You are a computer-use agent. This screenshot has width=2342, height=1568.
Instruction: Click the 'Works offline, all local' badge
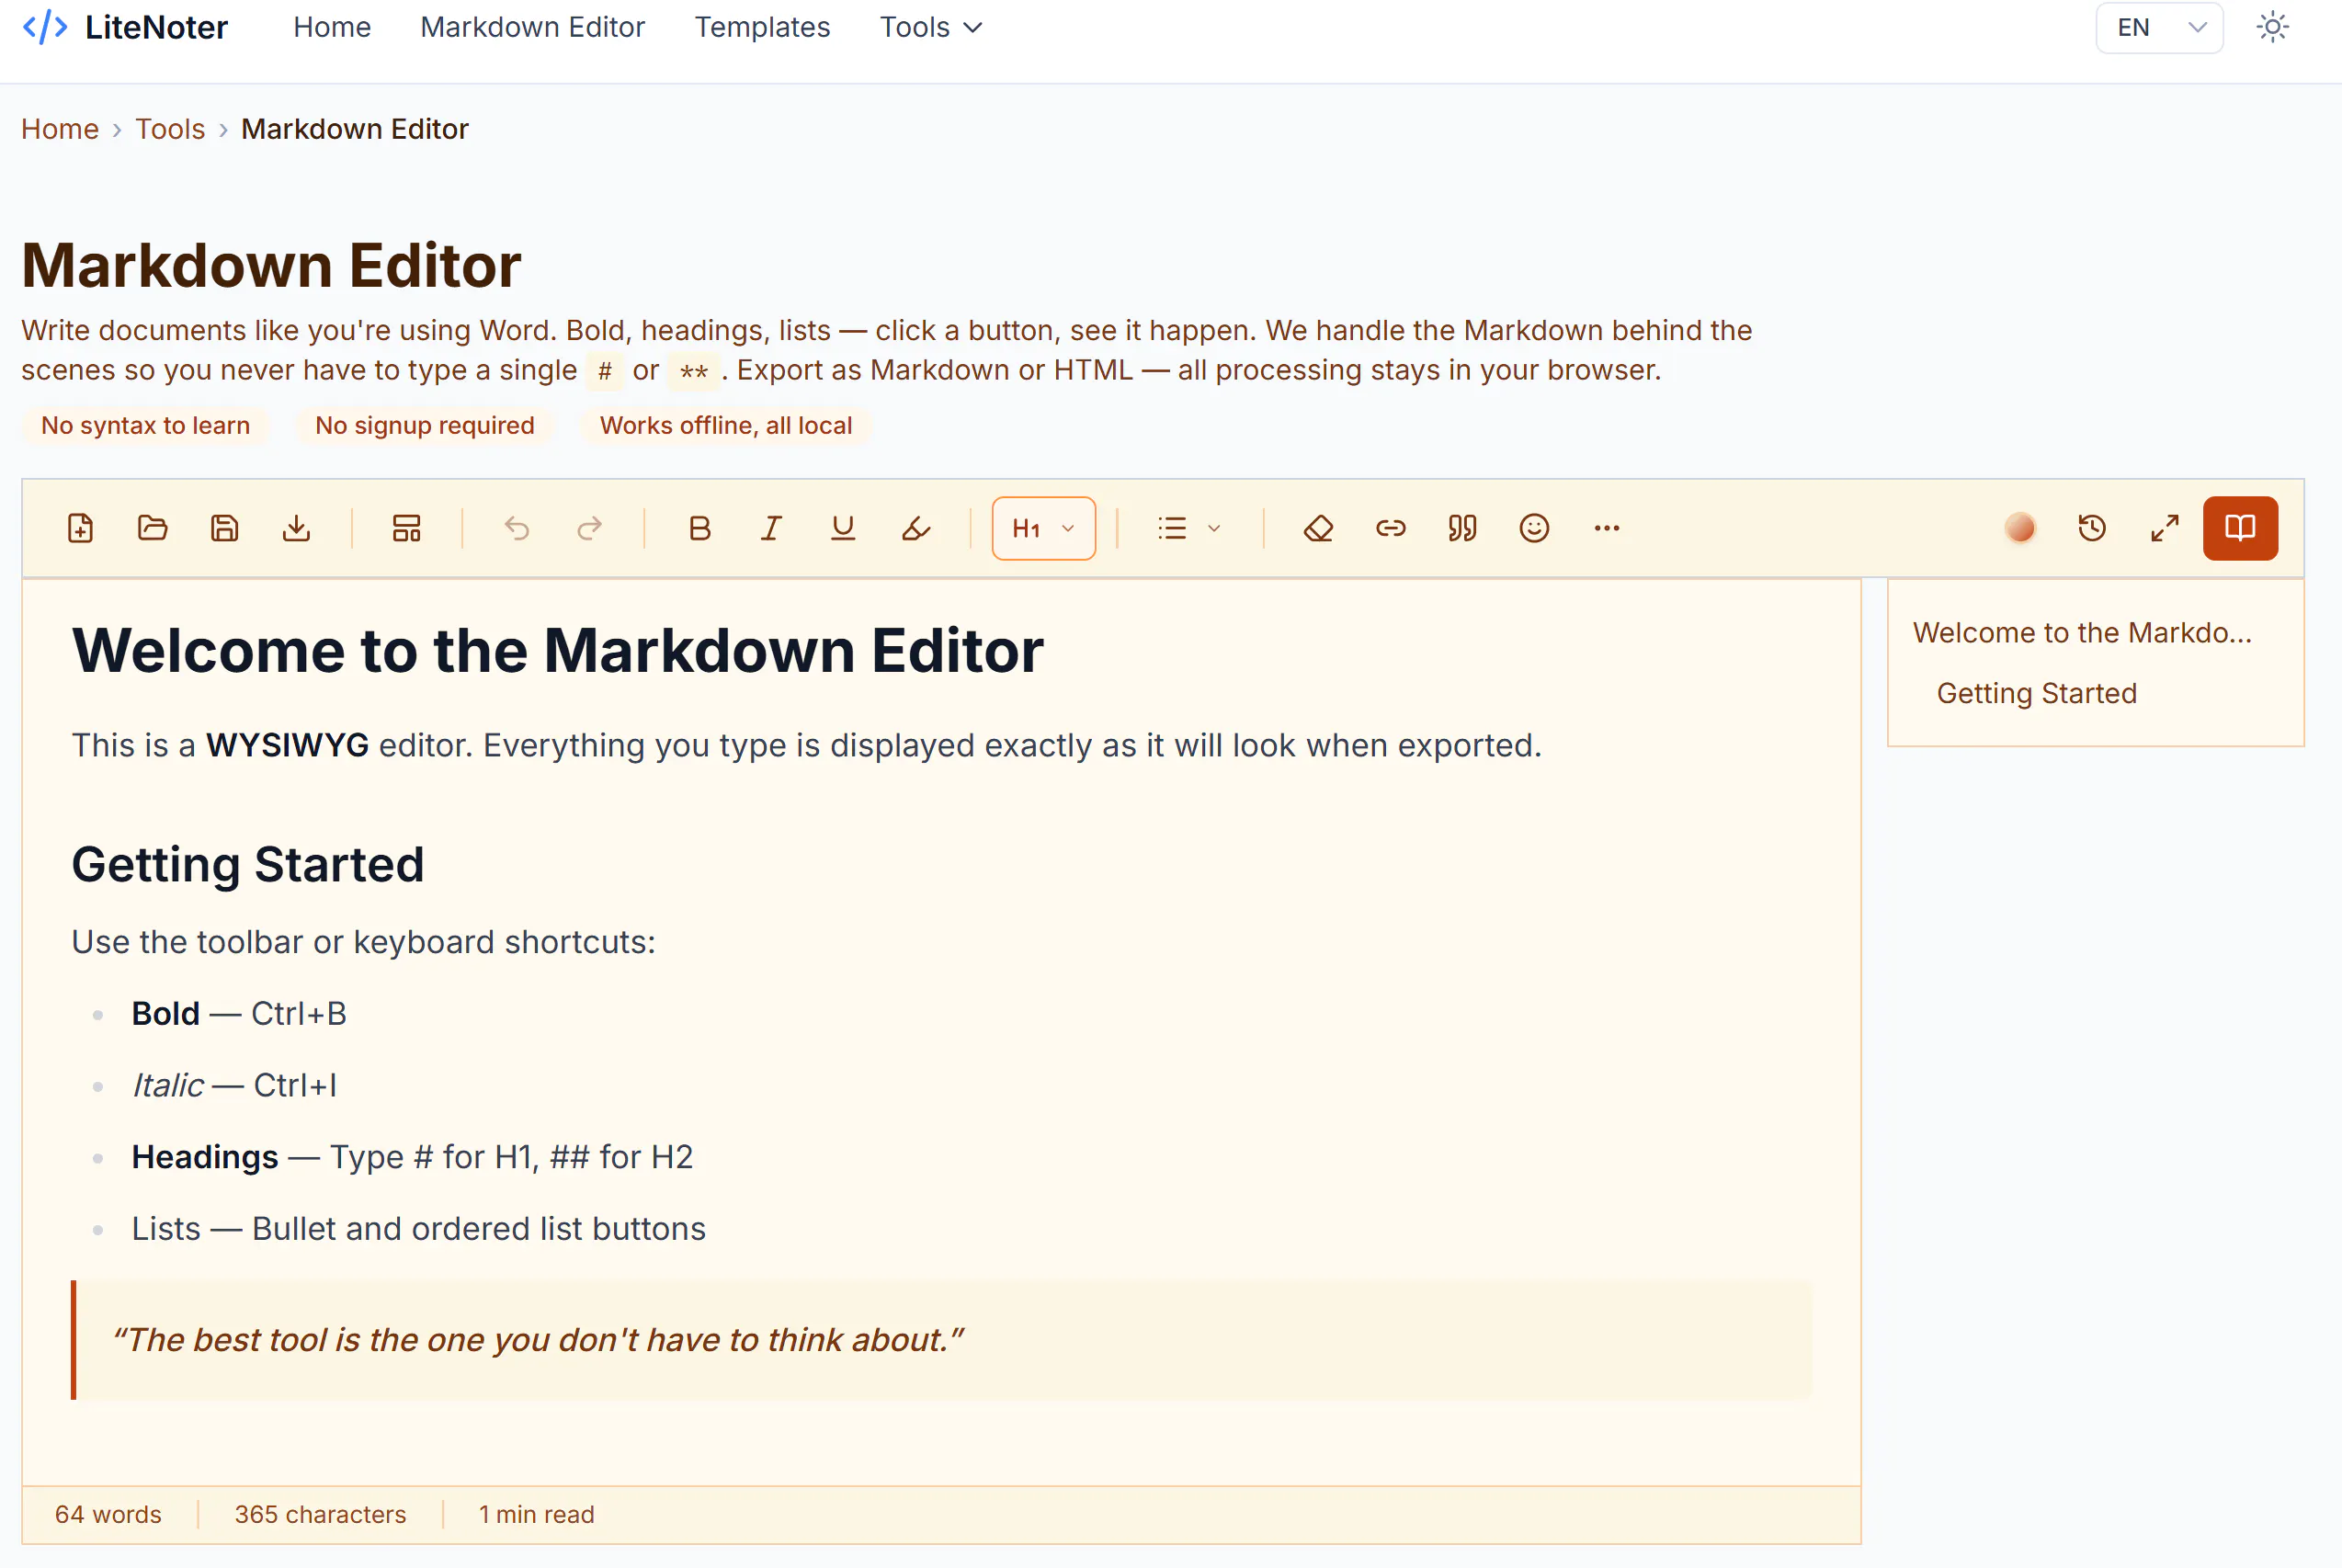pyautogui.click(x=726, y=425)
